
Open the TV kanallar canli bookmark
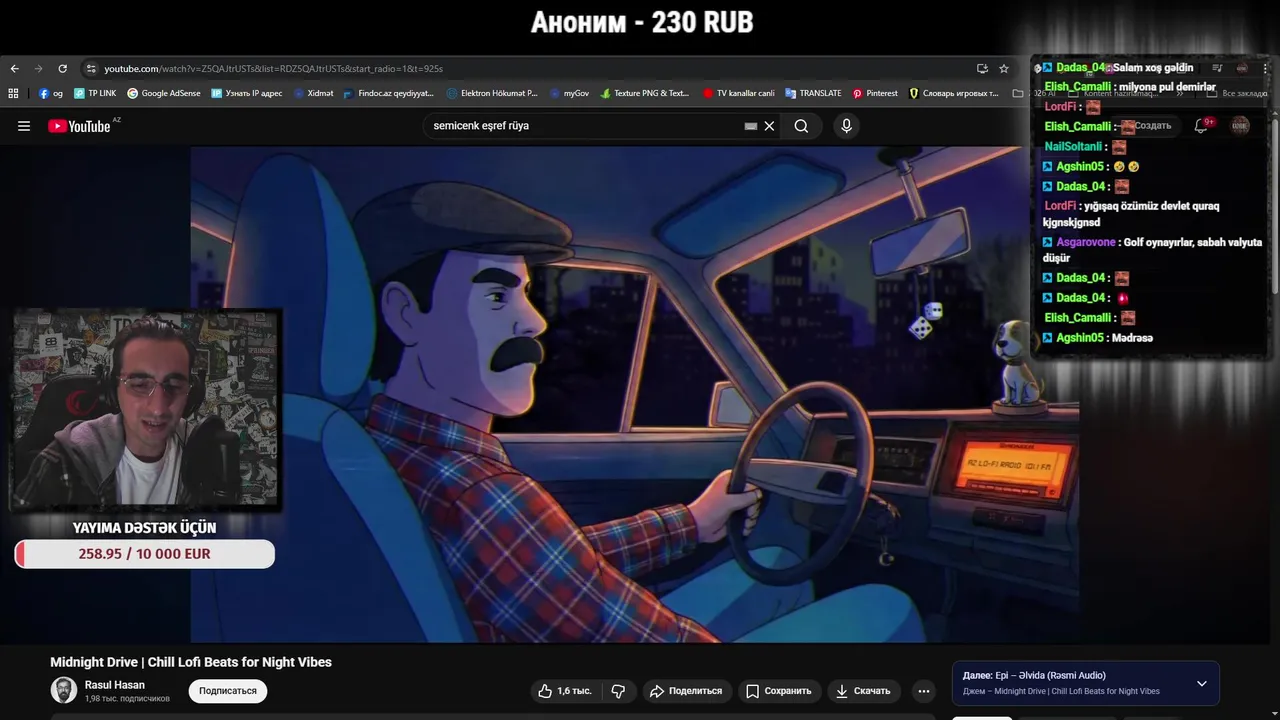click(x=738, y=93)
